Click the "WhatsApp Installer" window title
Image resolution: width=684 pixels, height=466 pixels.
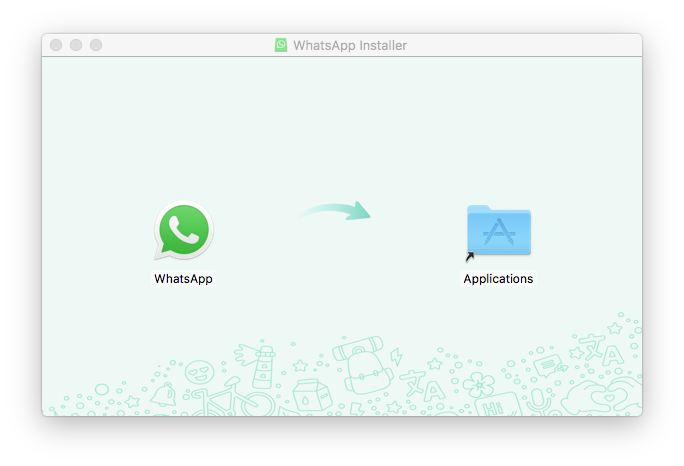[350, 45]
